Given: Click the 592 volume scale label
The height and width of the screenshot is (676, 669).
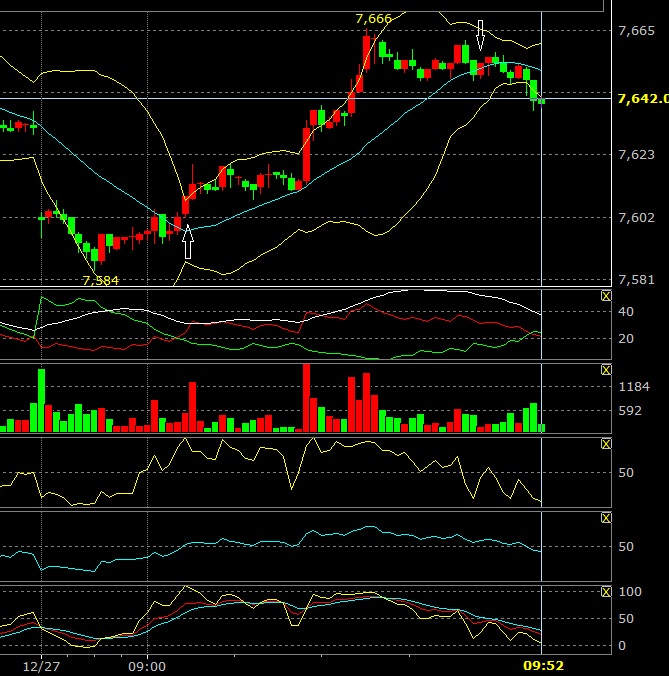Looking at the screenshot, I should coord(630,411).
